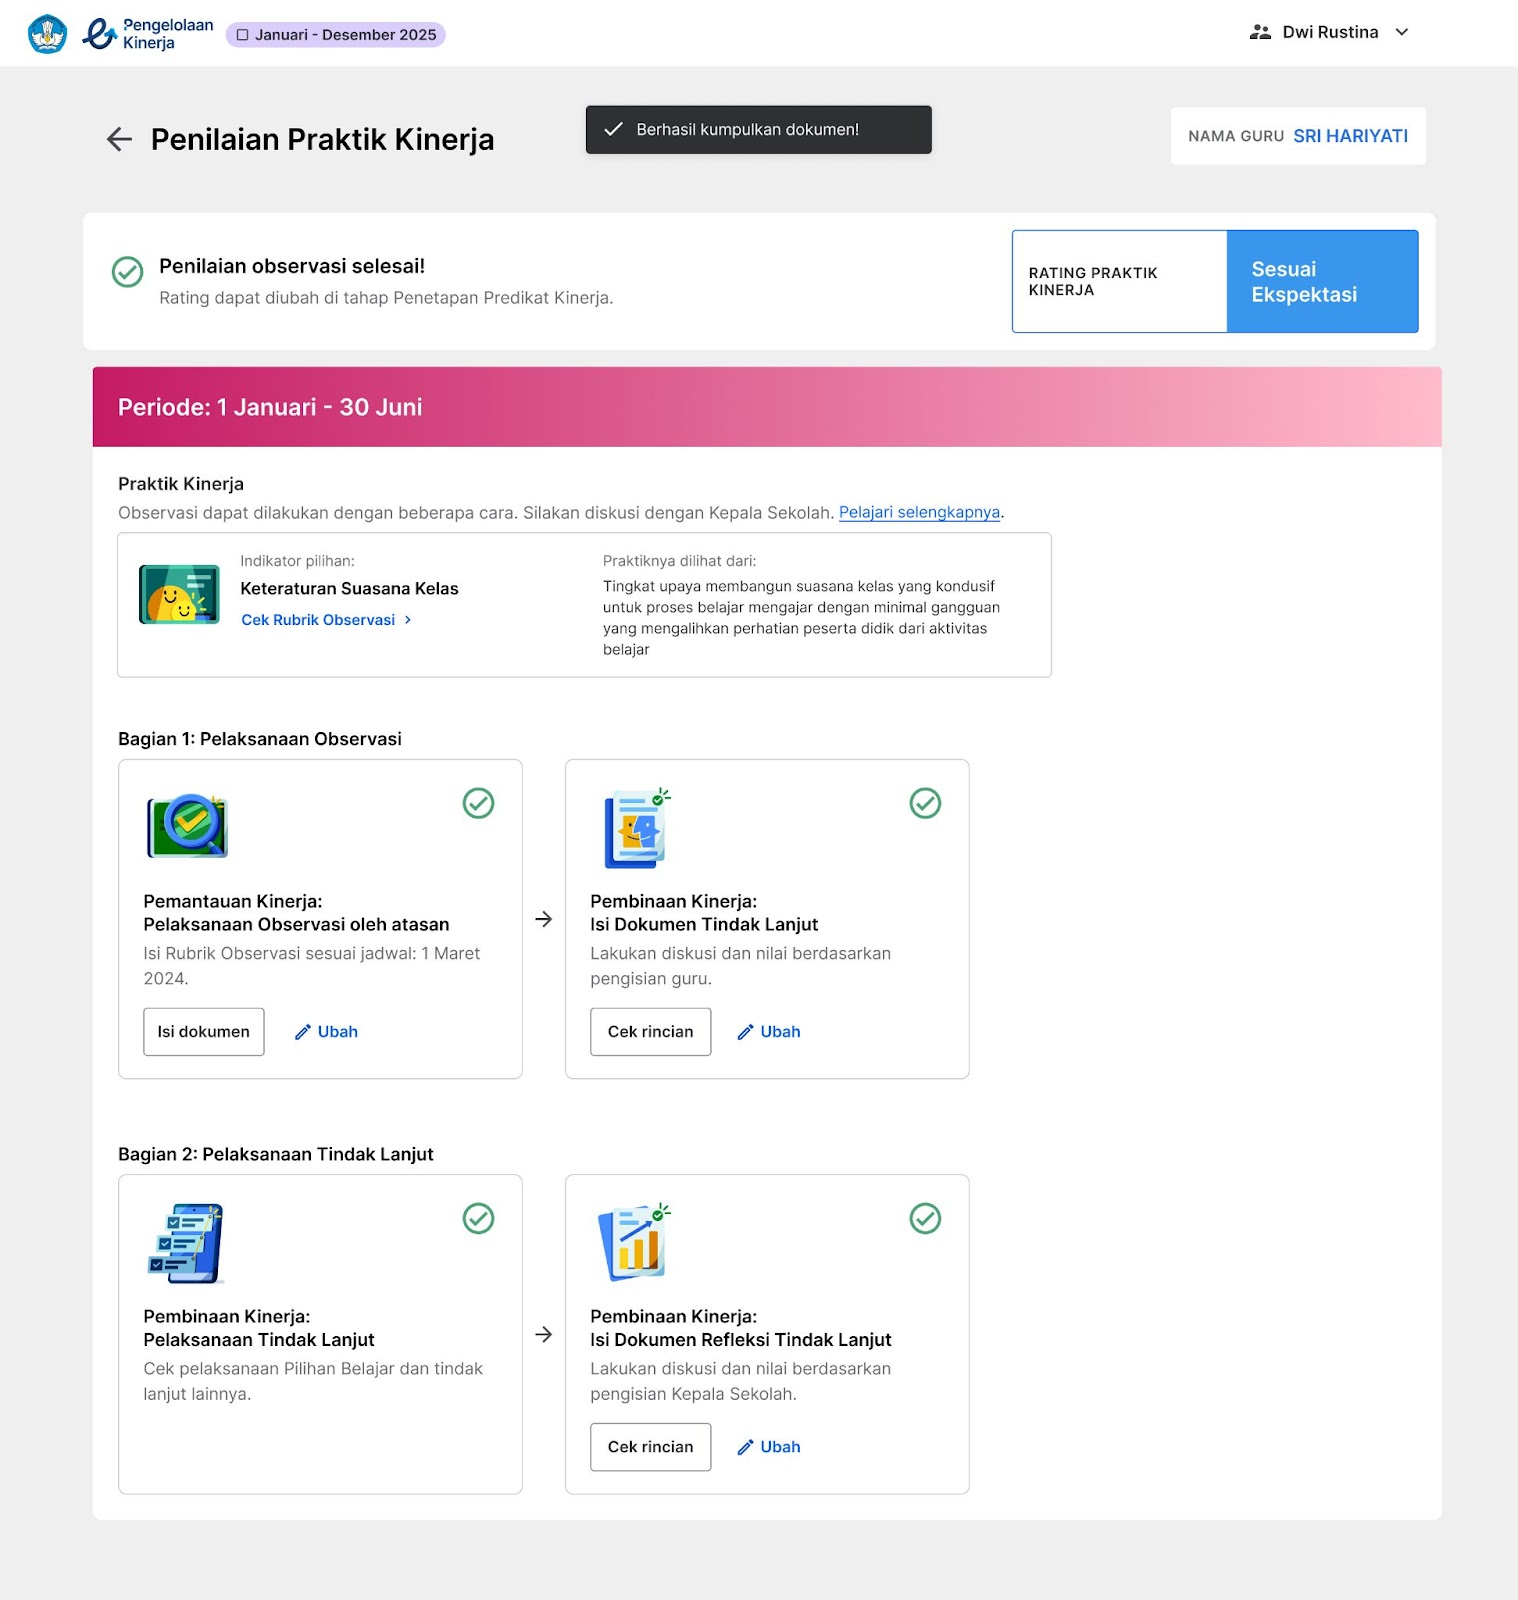The image size is (1518, 1600).
Task: Click the calendar icon in the period badge
Action: tap(242, 35)
